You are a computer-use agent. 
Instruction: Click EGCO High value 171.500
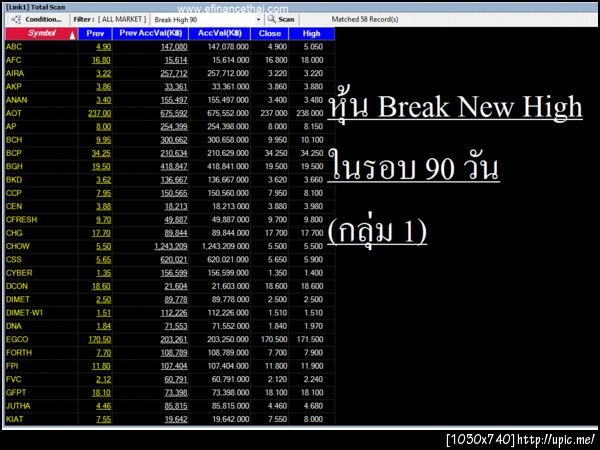pos(310,339)
